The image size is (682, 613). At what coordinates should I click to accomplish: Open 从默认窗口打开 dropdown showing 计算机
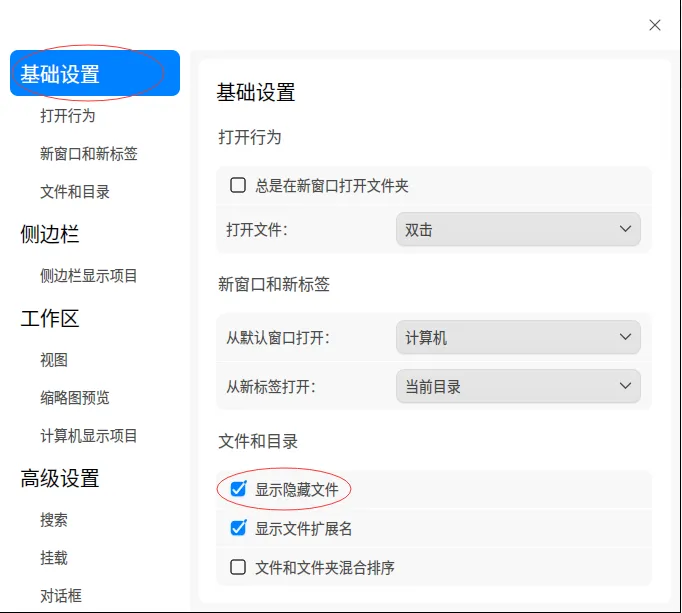point(518,338)
